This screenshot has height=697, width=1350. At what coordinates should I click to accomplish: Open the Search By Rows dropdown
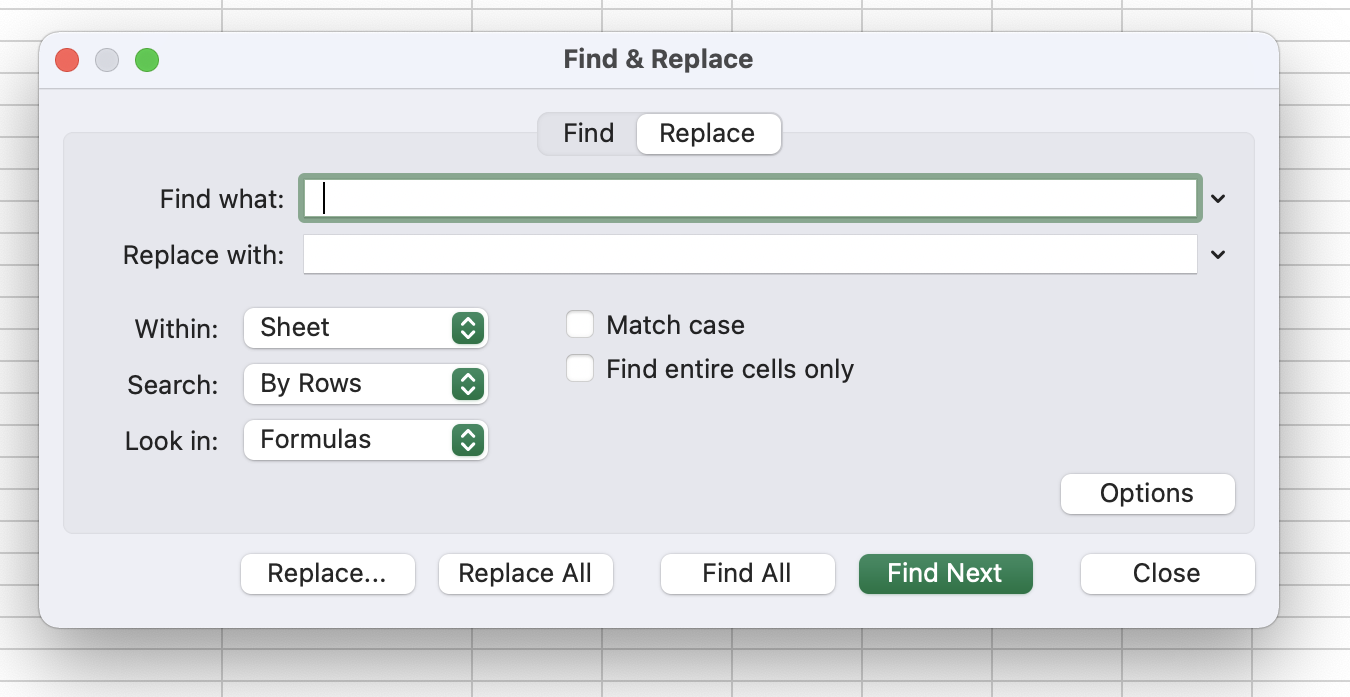(x=365, y=384)
